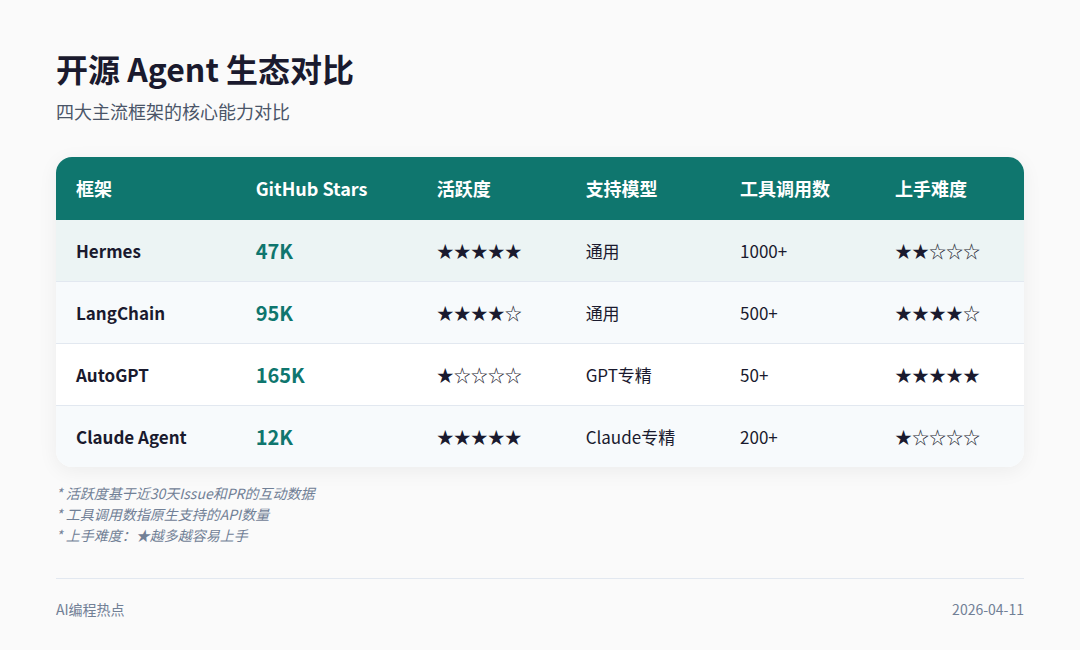Click Hermes activity star rating
Image resolution: width=1080 pixels, height=650 pixels.
[x=479, y=252]
